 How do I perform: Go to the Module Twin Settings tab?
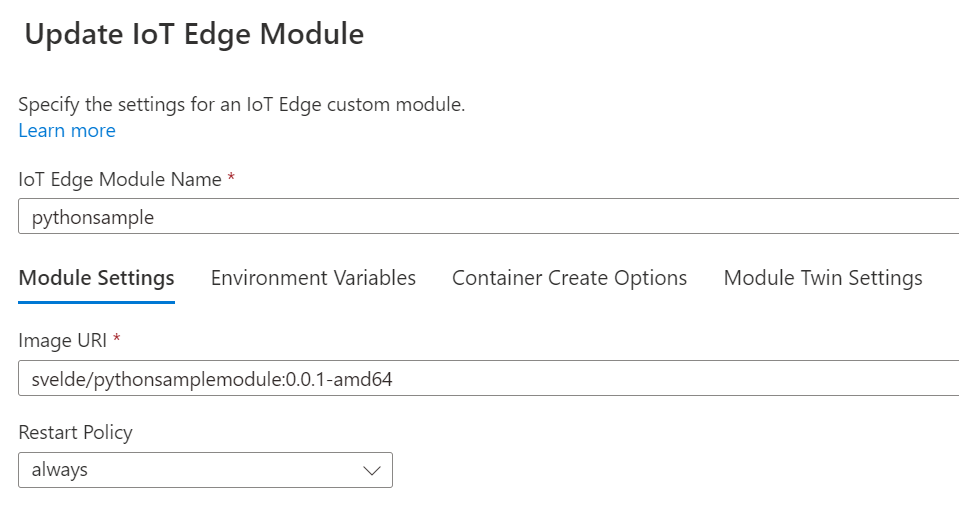(x=823, y=278)
